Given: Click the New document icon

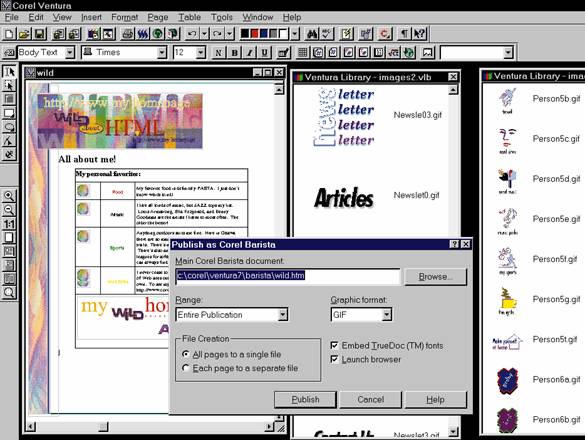Looking at the screenshot, I should pos(9,34).
